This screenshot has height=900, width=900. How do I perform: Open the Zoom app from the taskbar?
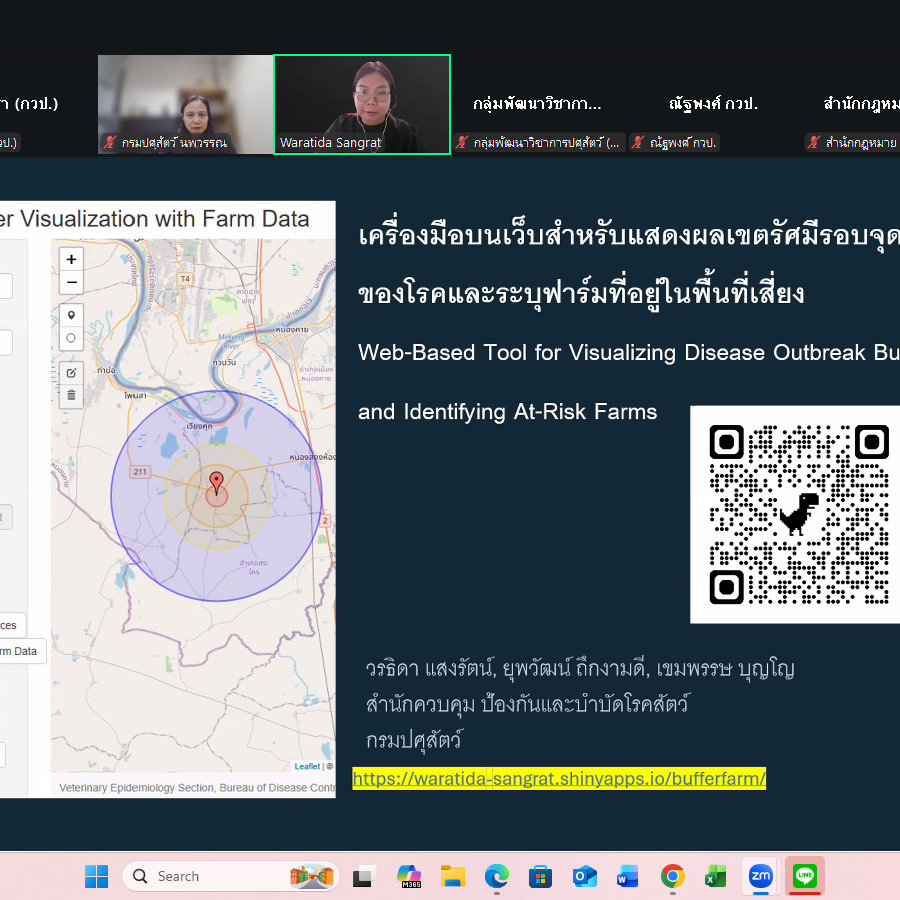(x=760, y=876)
